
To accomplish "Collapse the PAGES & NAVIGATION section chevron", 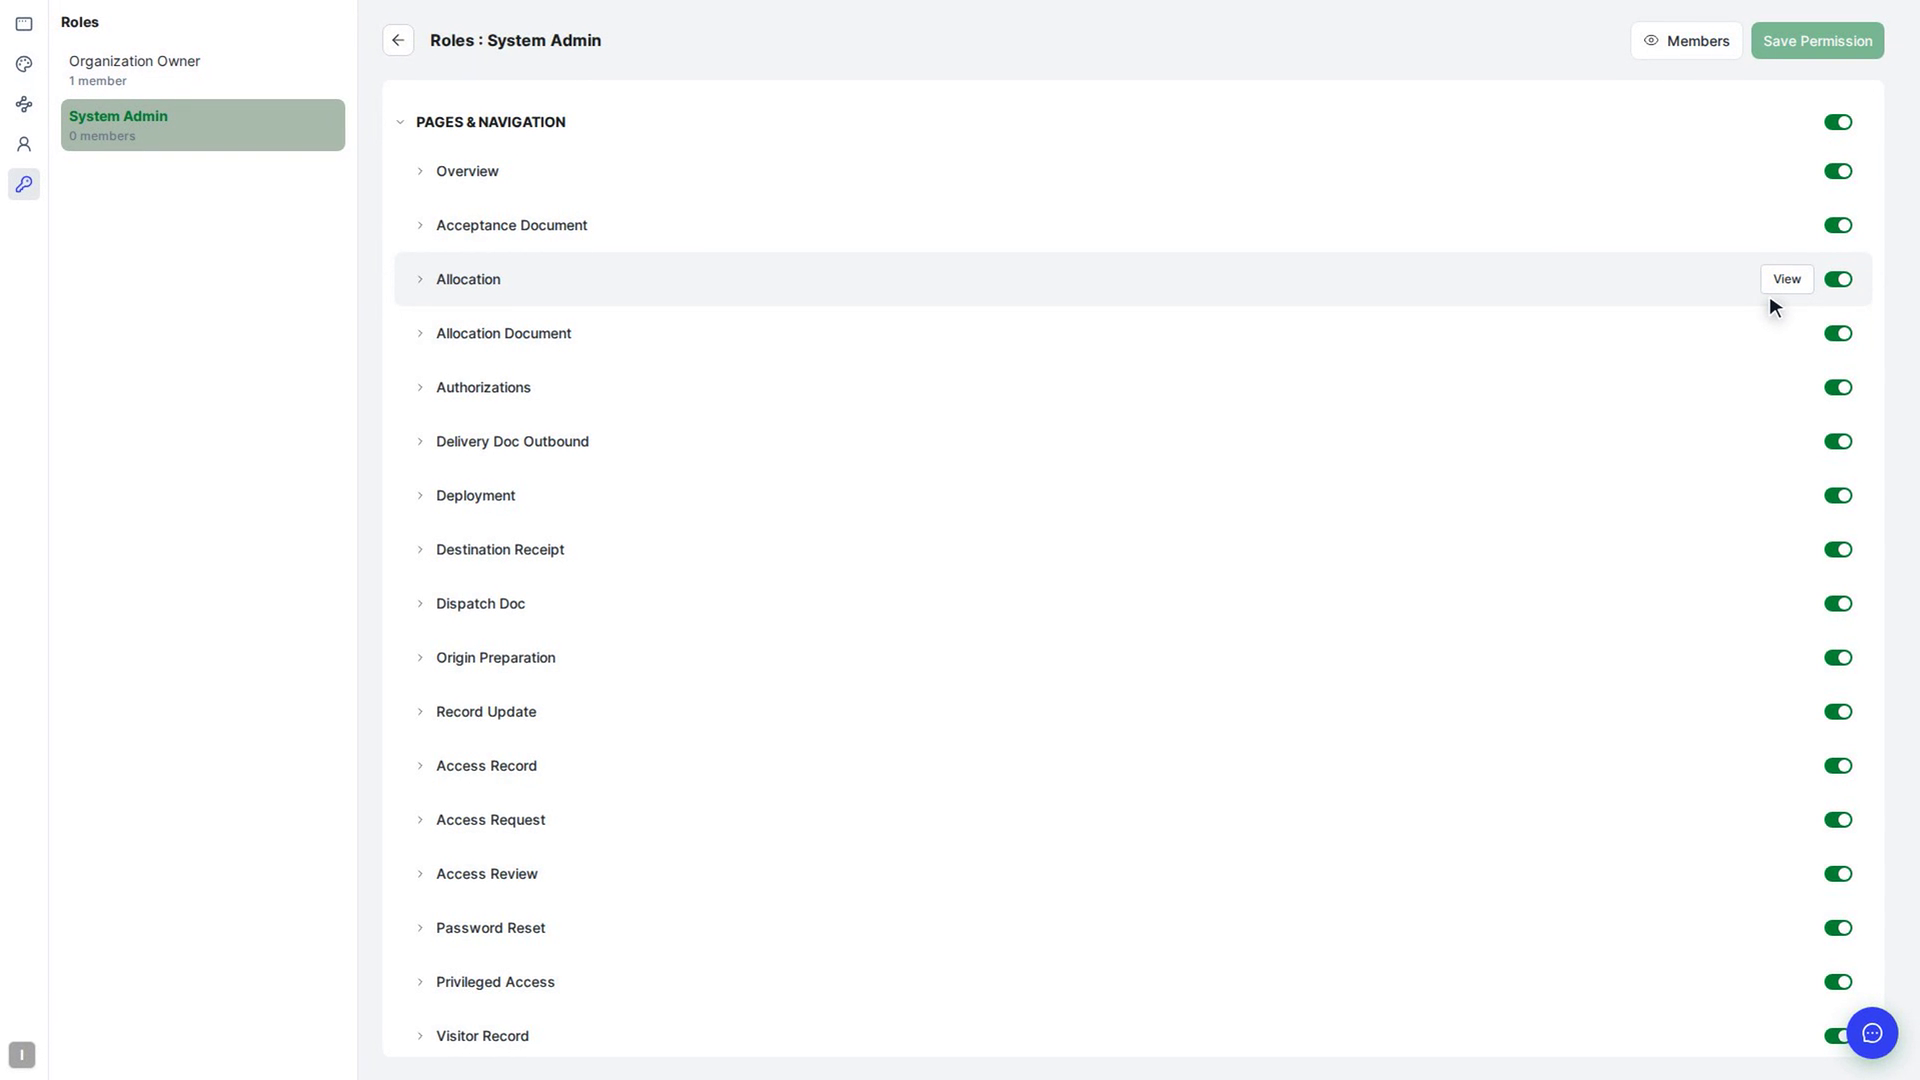I will click(x=400, y=122).
